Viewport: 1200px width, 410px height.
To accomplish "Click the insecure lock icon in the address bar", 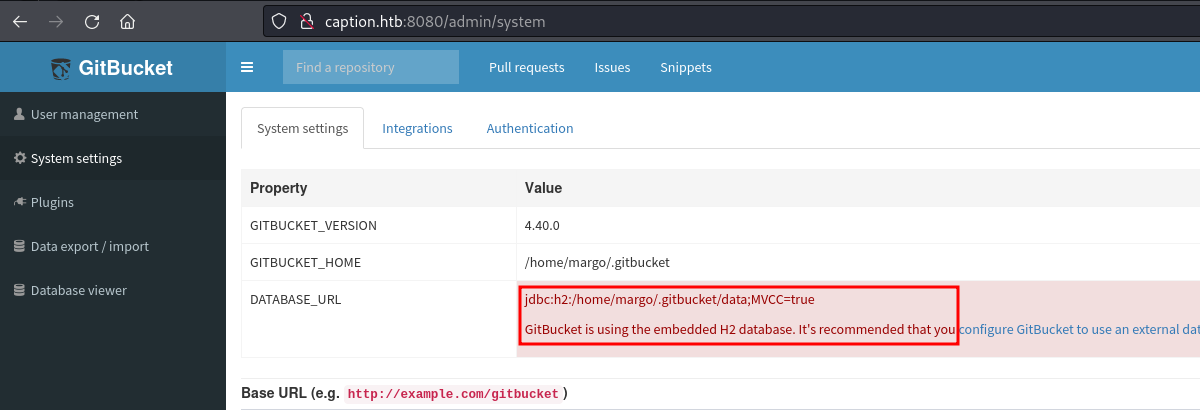I will click(x=307, y=21).
